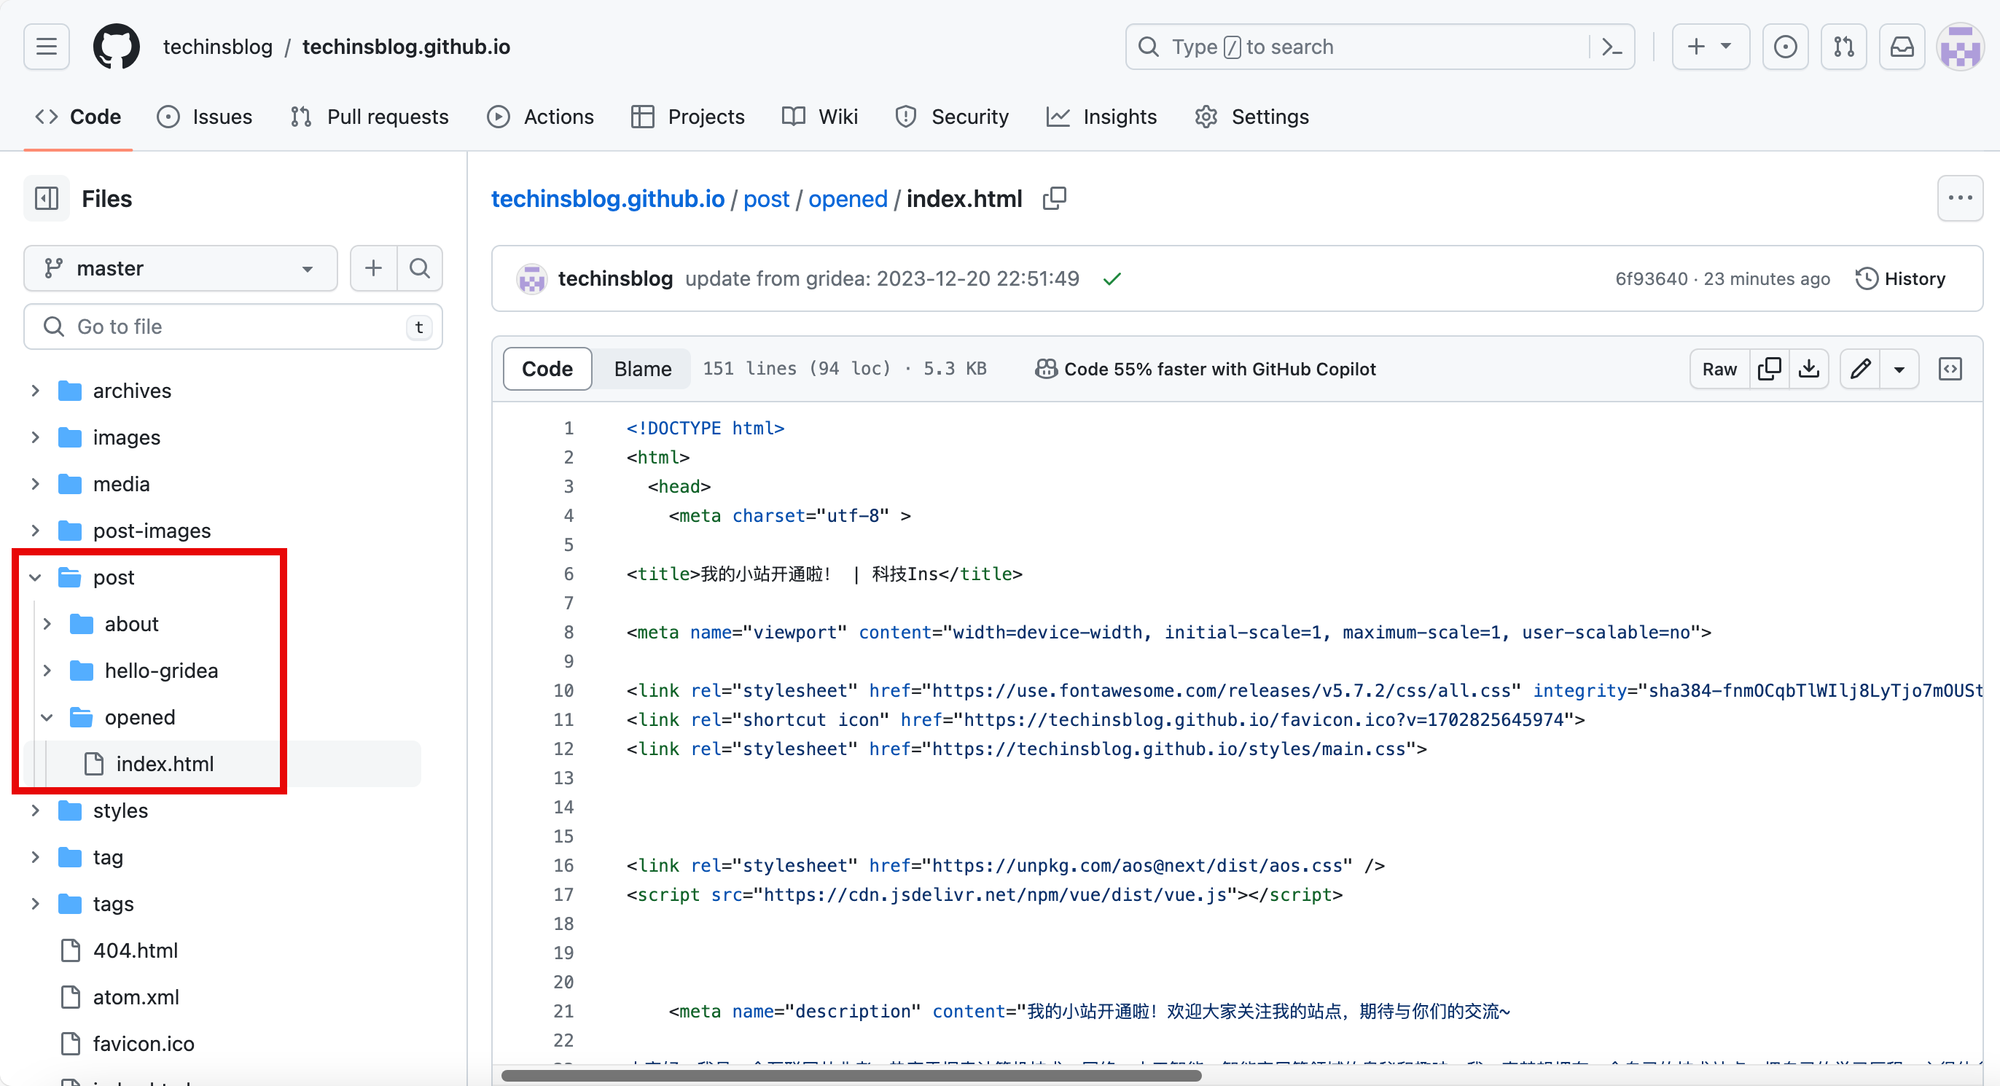Open more file actions ellipsis menu
Viewport: 2000px width, 1086px height.
point(1960,198)
